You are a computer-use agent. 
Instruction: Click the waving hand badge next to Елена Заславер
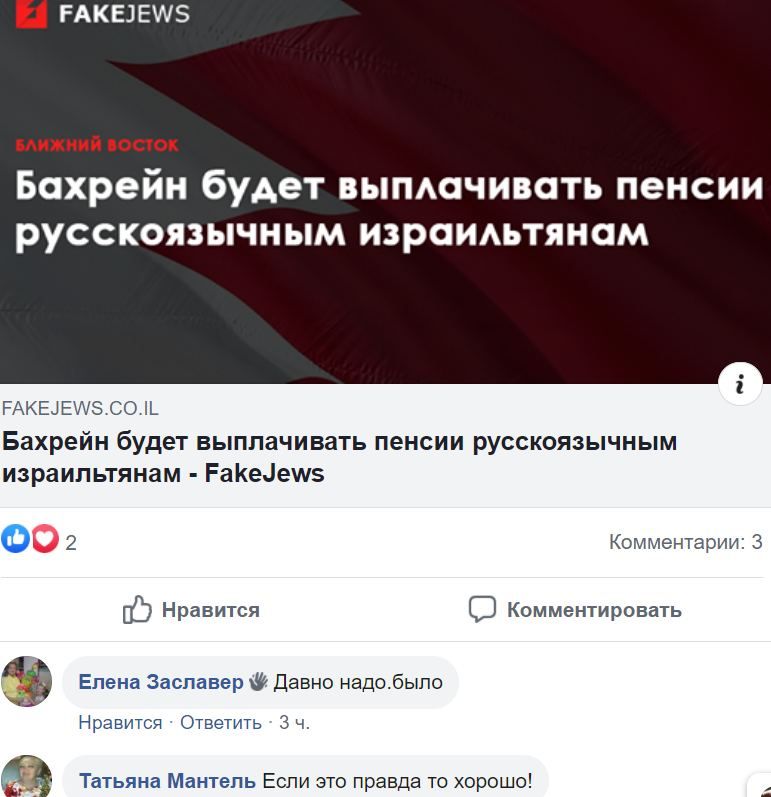coord(258,682)
